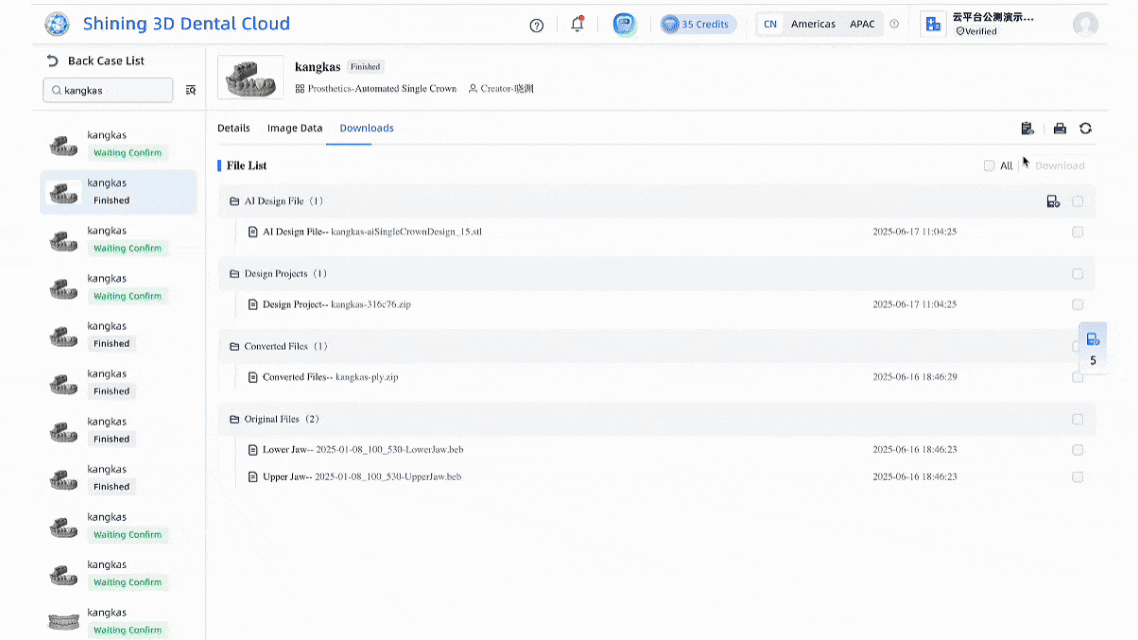Open notifications bell icon
The image size is (1138, 640).
tap(577, 24)
